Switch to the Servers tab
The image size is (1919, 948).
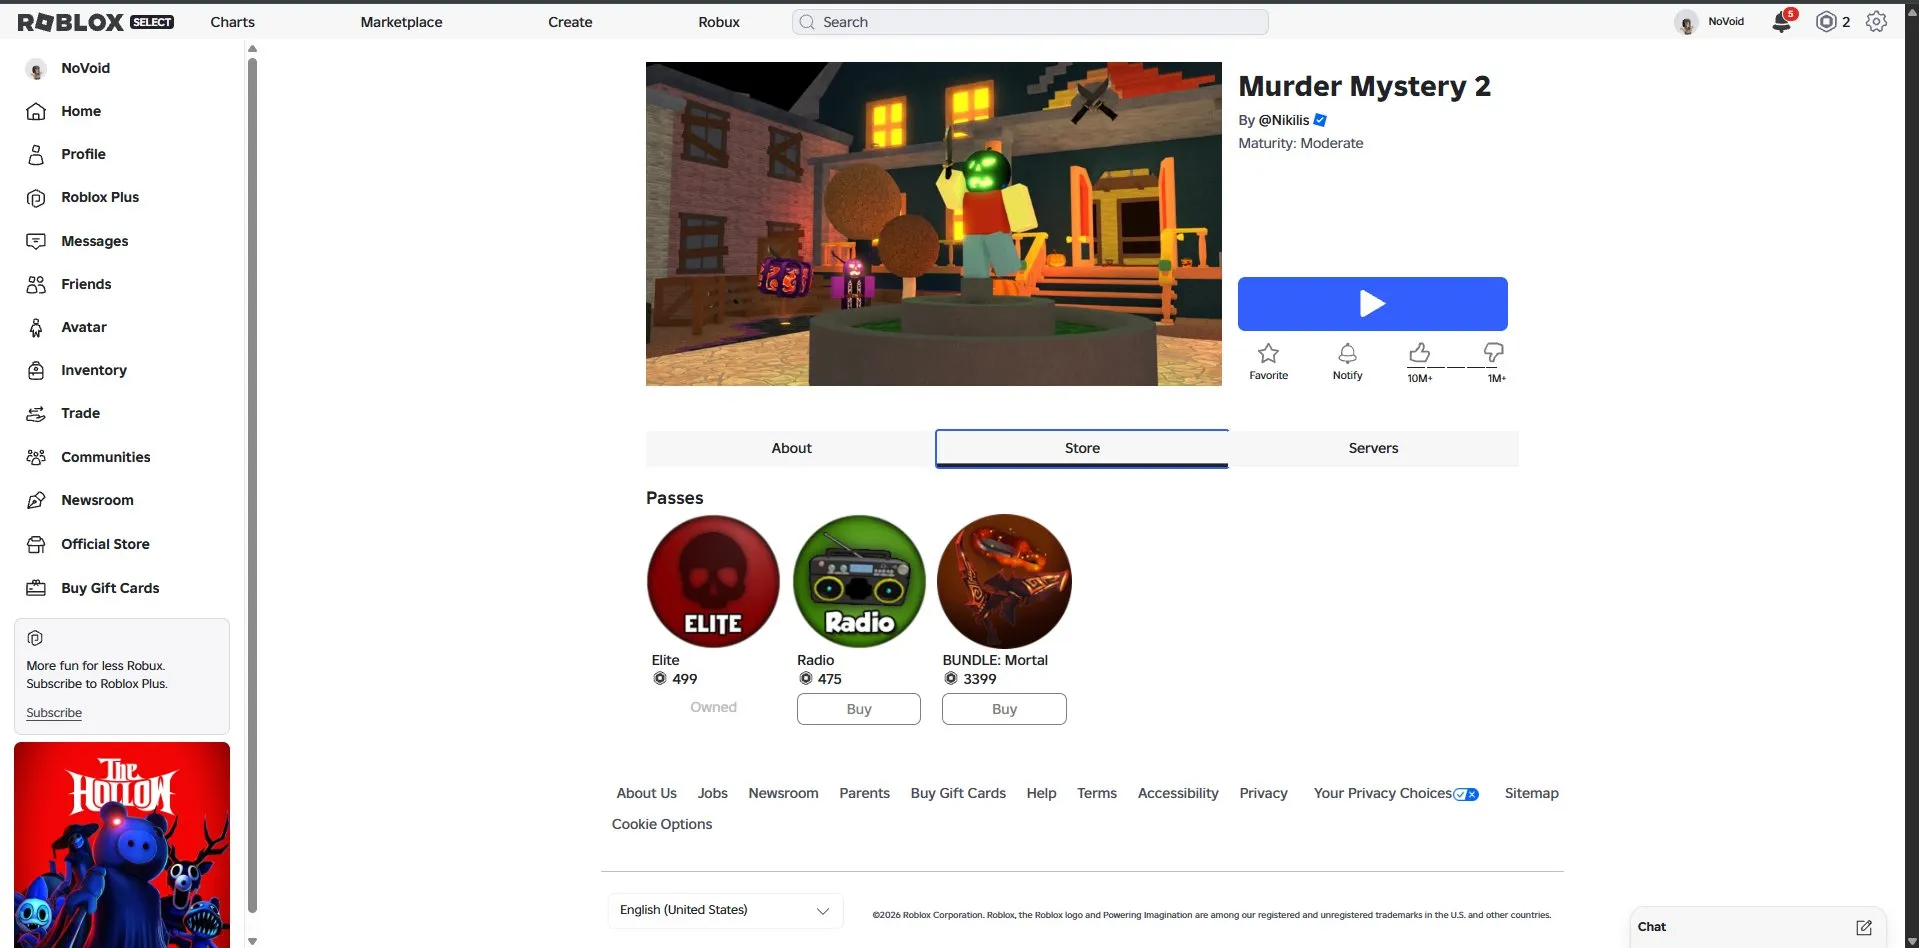[x=1373, y=448]
